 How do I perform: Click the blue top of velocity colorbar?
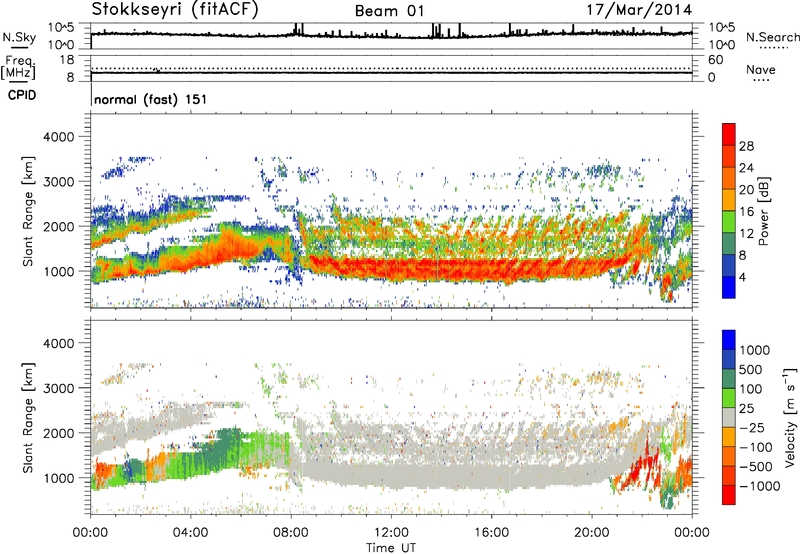[x=729, y=340]
